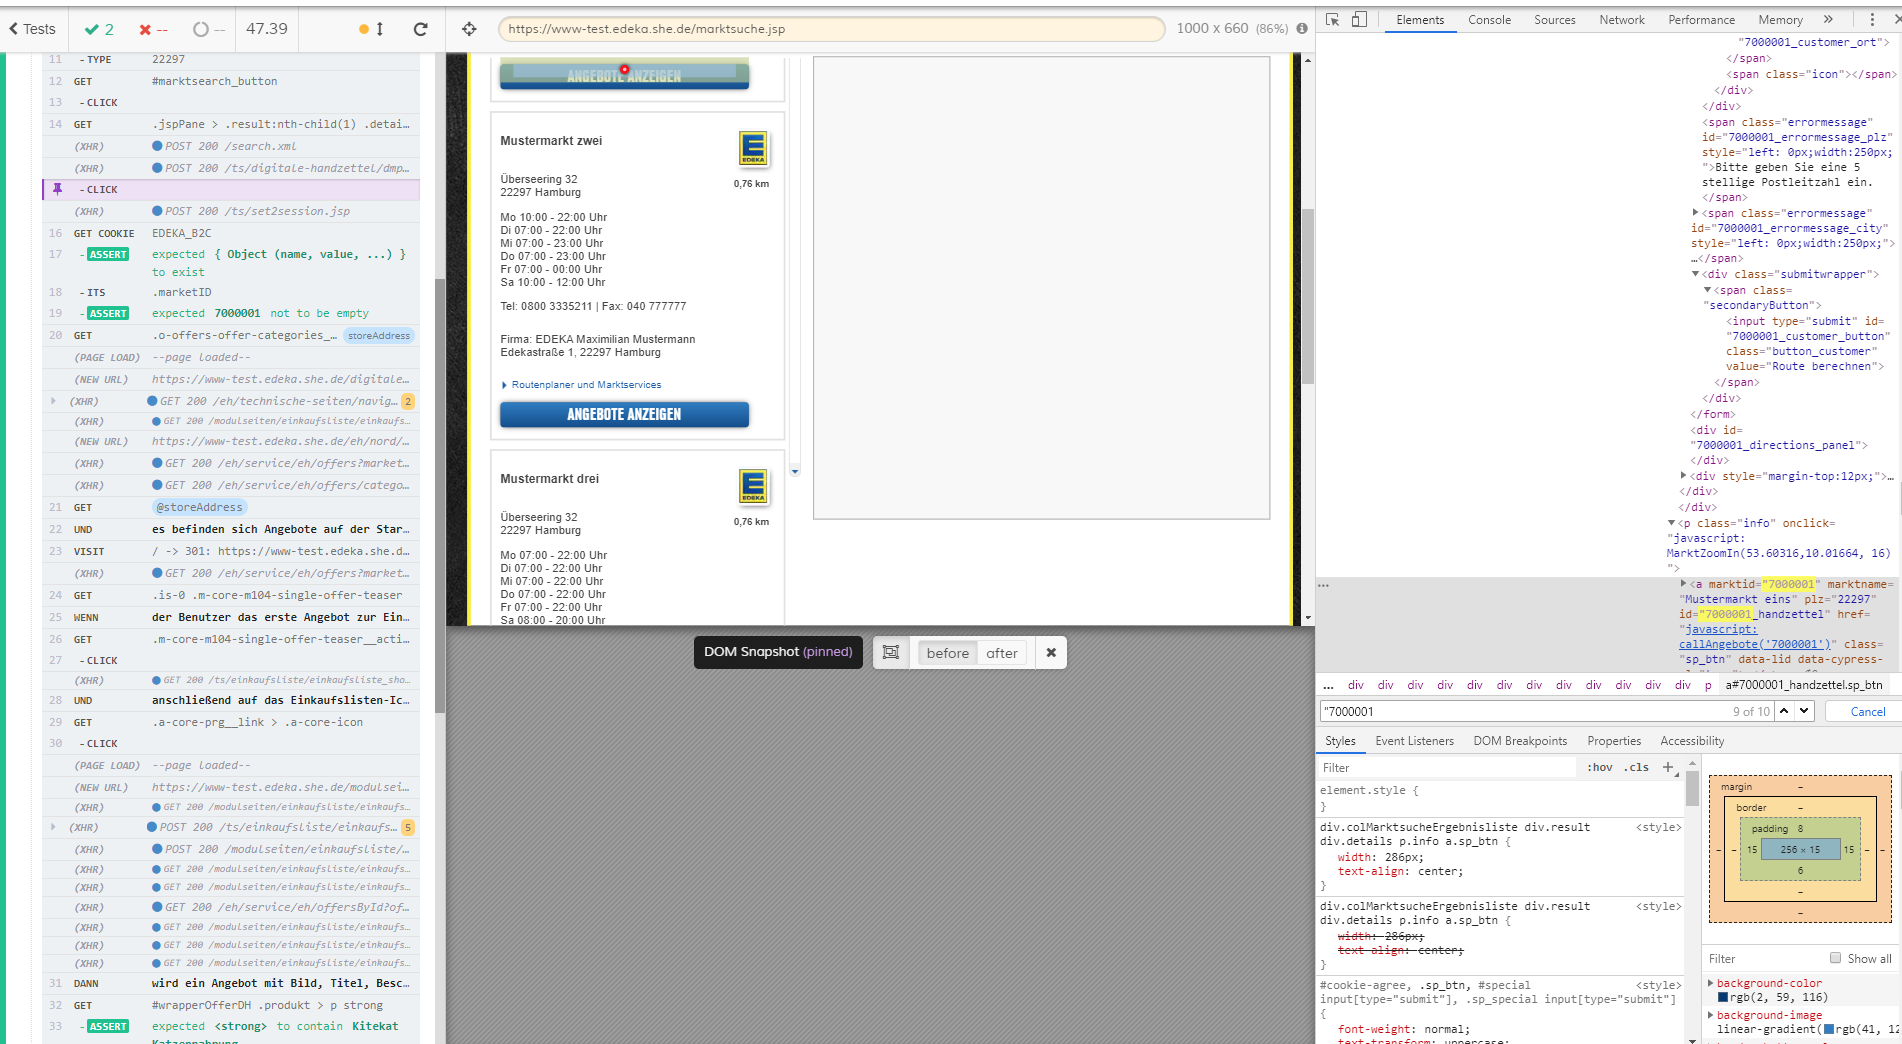Viewport: 1902px width, 1044px height.
Task: Switch to the Console tab
Action: [1489, 19]
